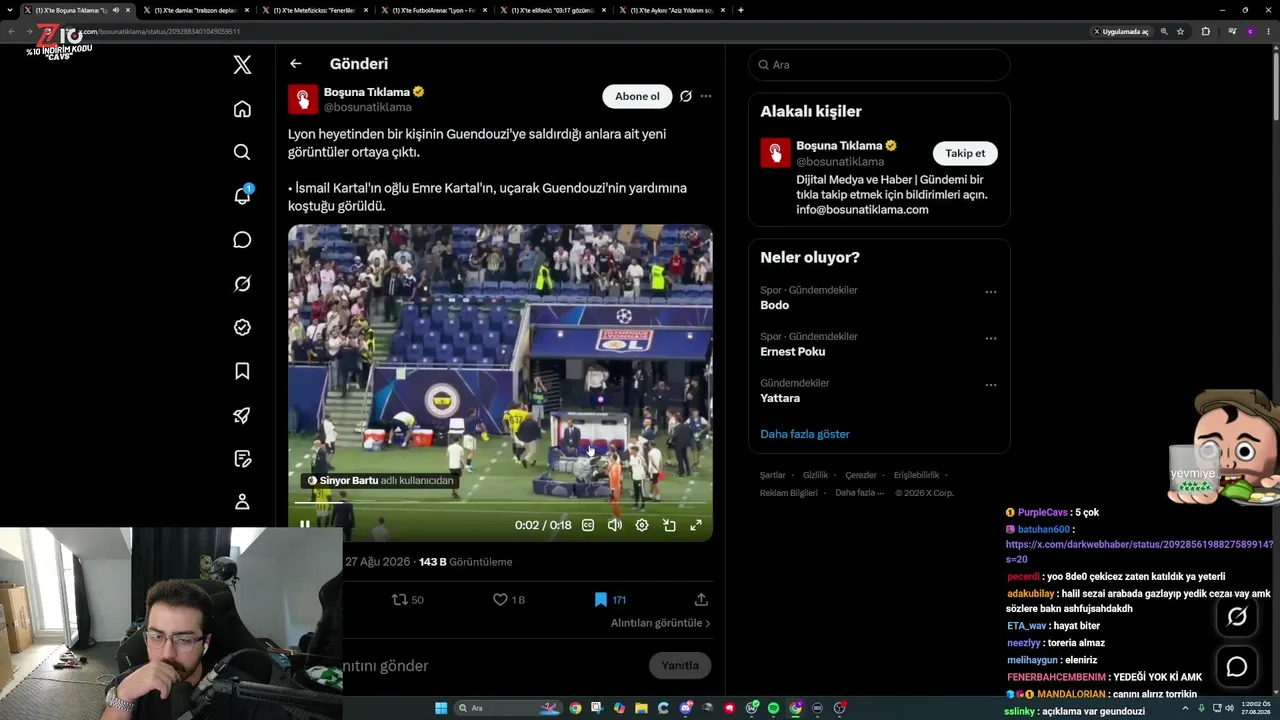Like the post with 1 B likes
The image size is (1280, 720).
509,600
